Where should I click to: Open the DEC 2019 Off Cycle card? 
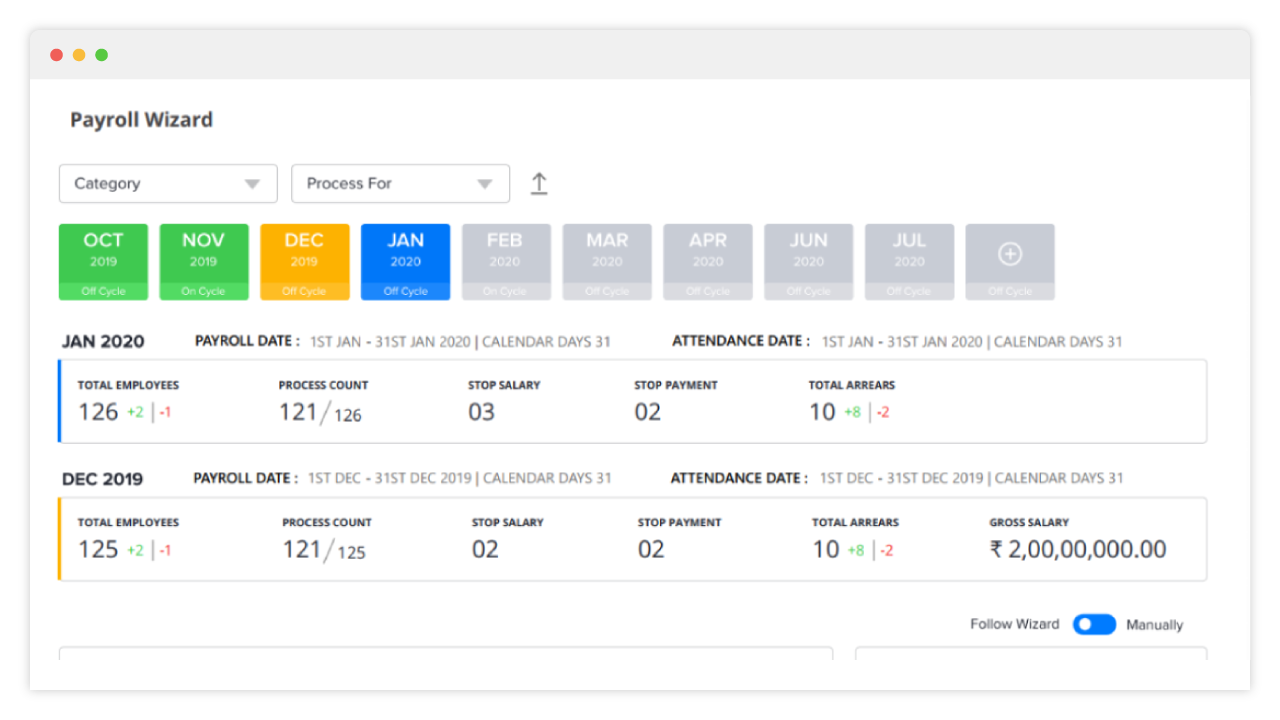pyautogui.click(x=304, y=261)
